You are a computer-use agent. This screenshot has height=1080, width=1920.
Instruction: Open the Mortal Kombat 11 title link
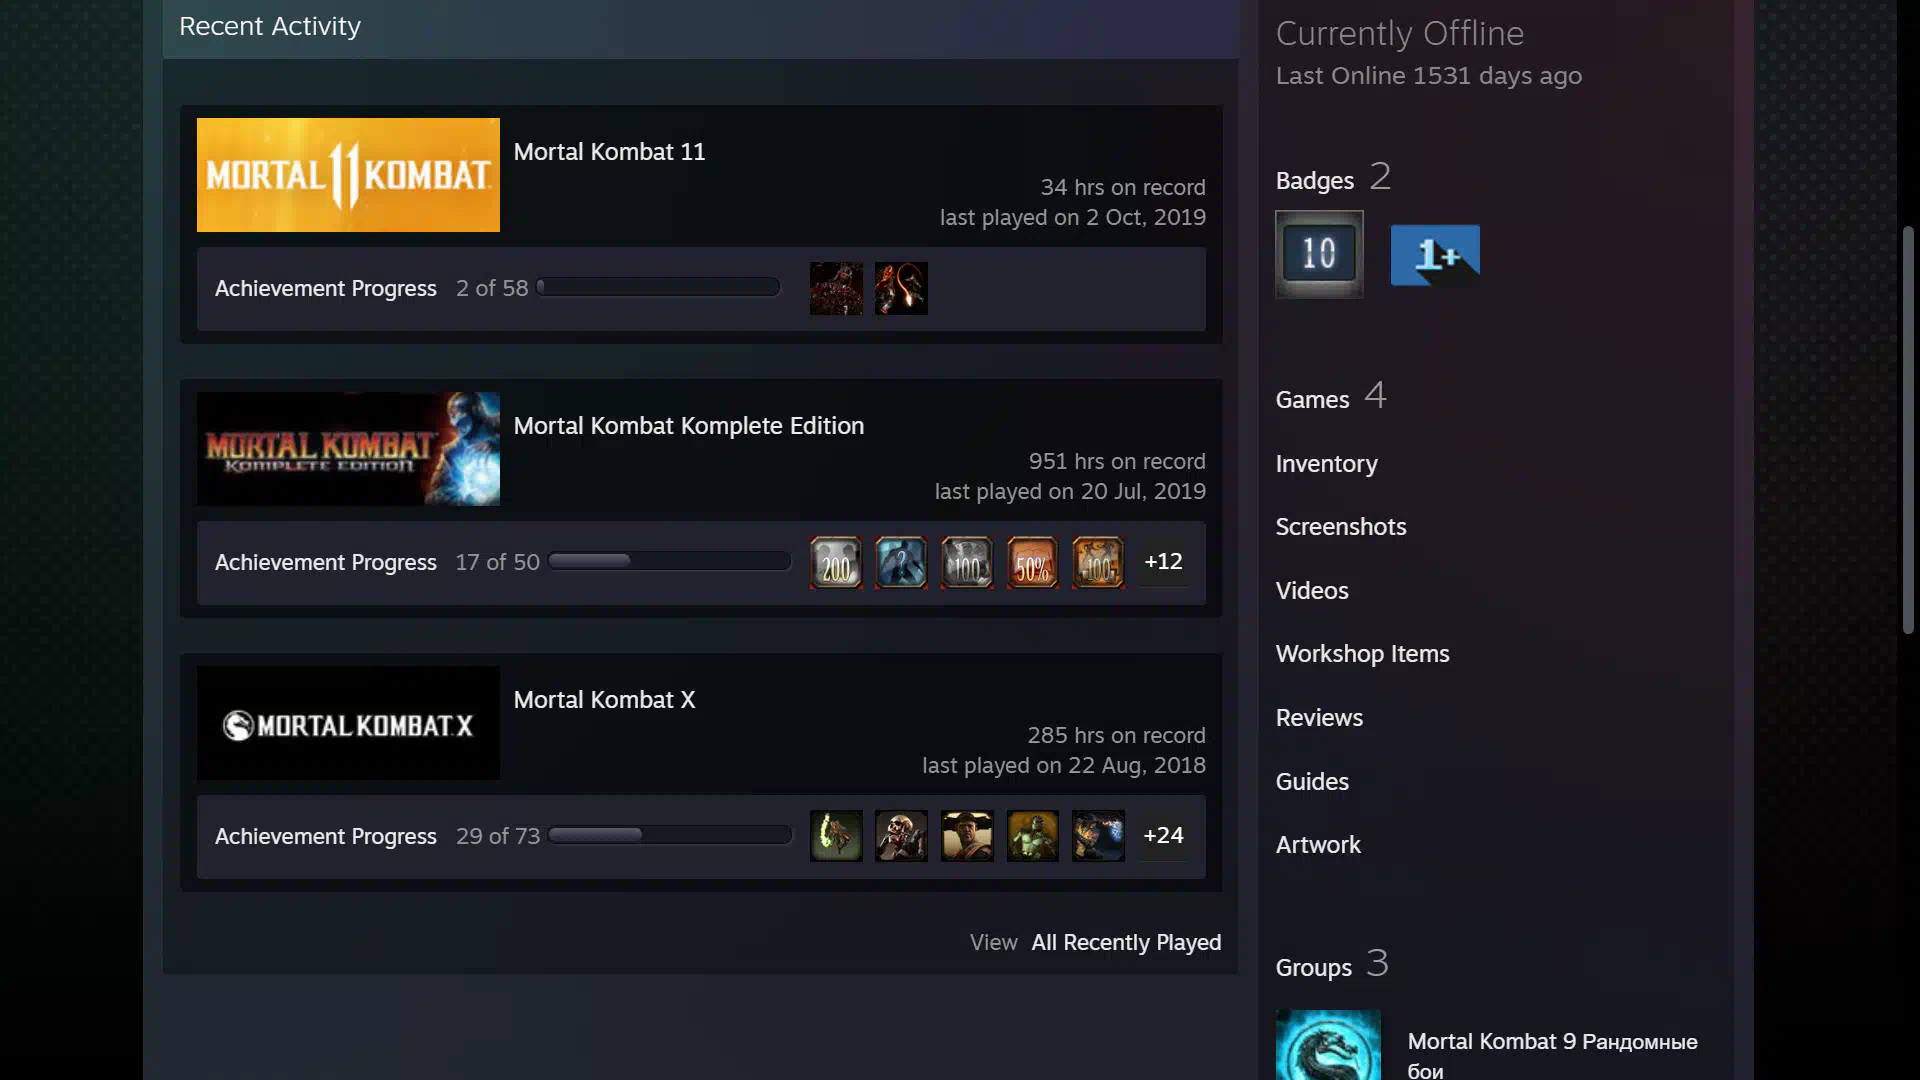pyautogui.click(x=609, y=152)
